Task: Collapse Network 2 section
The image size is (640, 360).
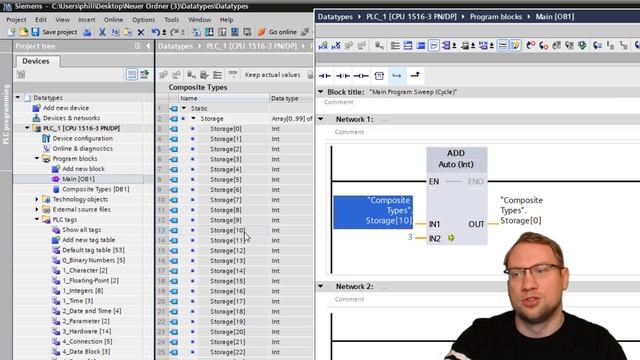Action: (321, 286)
